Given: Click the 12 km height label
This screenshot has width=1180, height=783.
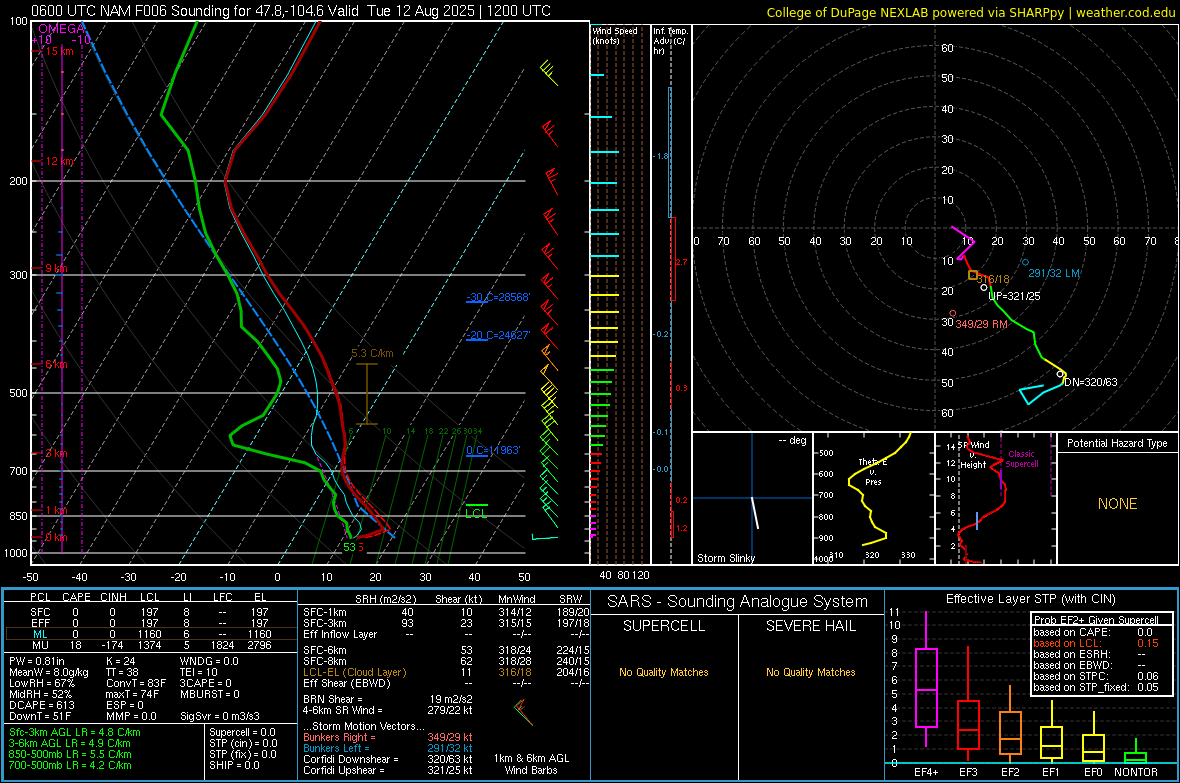Looking at the screenshot, I should [x=60, y=161].
